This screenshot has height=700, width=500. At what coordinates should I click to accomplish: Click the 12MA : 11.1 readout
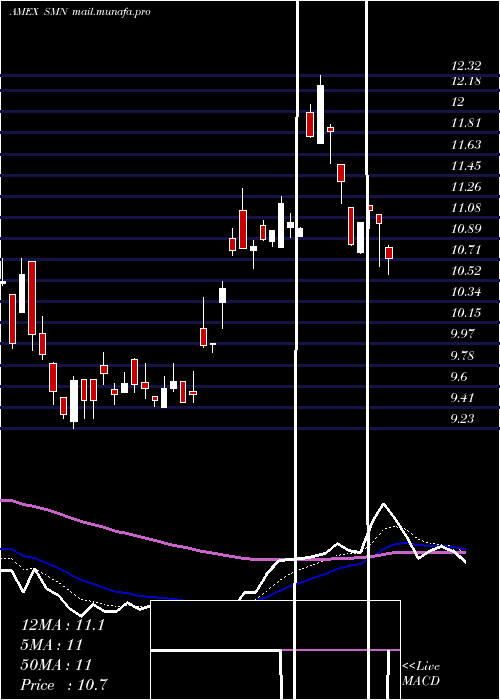coord(62,625)
